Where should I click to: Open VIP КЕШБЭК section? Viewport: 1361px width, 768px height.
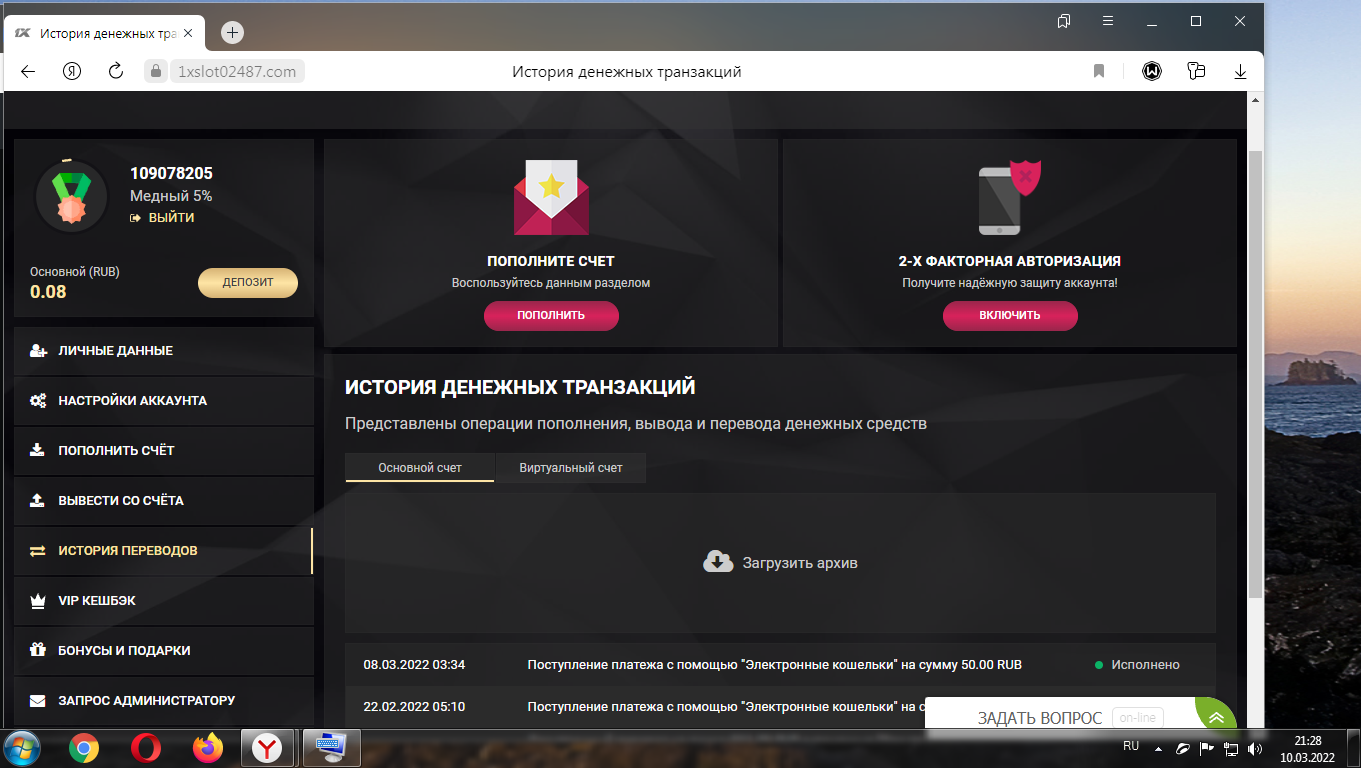point(164,601)
